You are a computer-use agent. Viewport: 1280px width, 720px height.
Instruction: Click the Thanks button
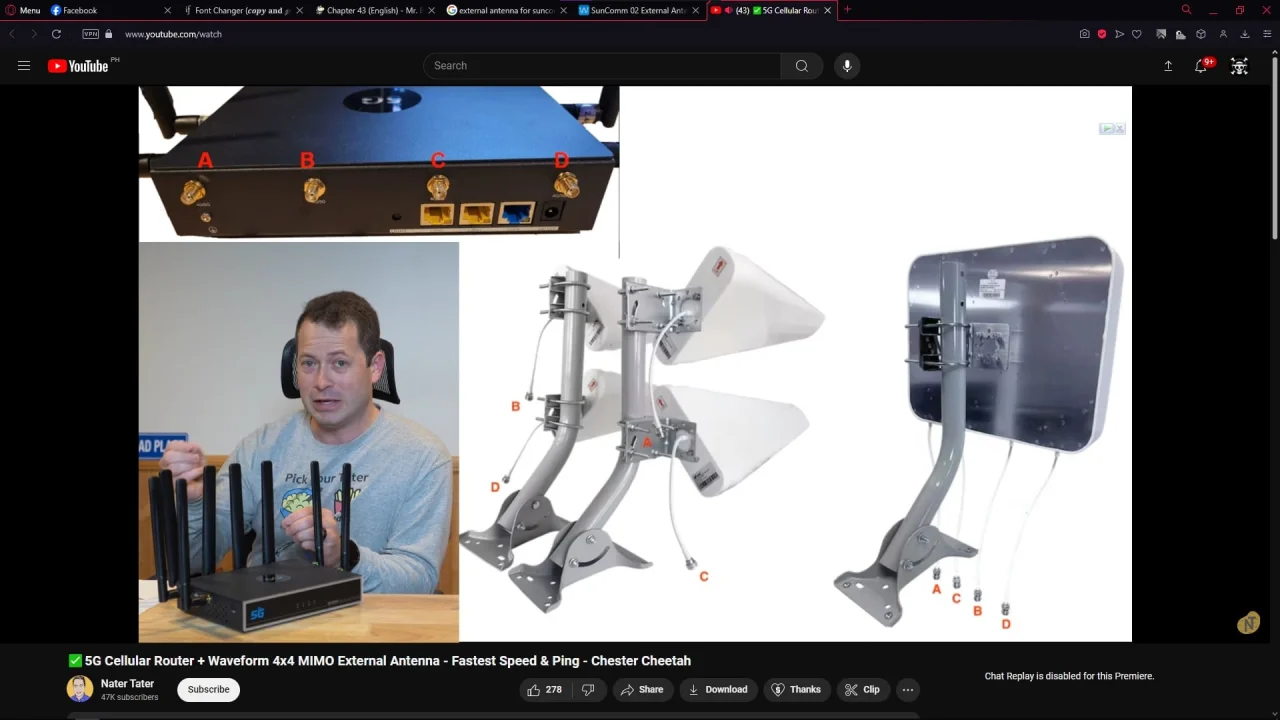[796, 689]
